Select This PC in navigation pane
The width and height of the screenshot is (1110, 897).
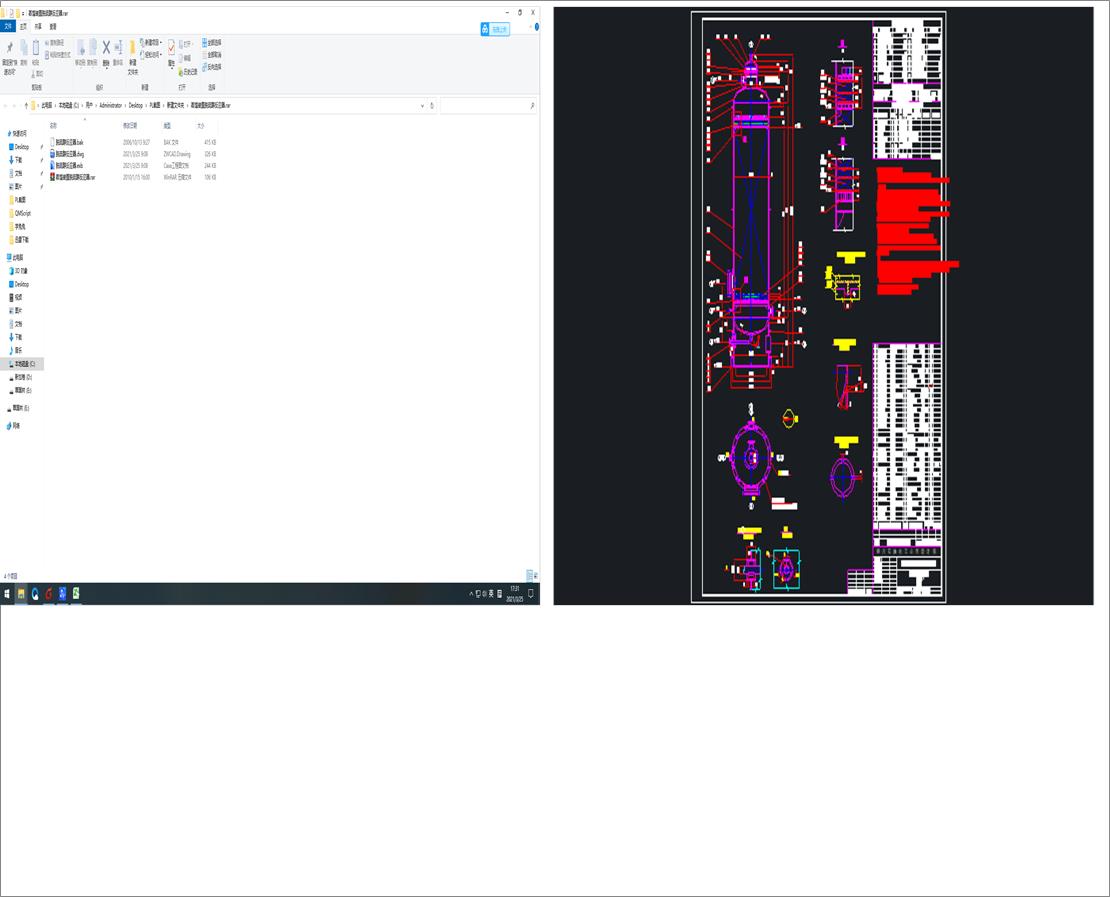coord(15,258)
